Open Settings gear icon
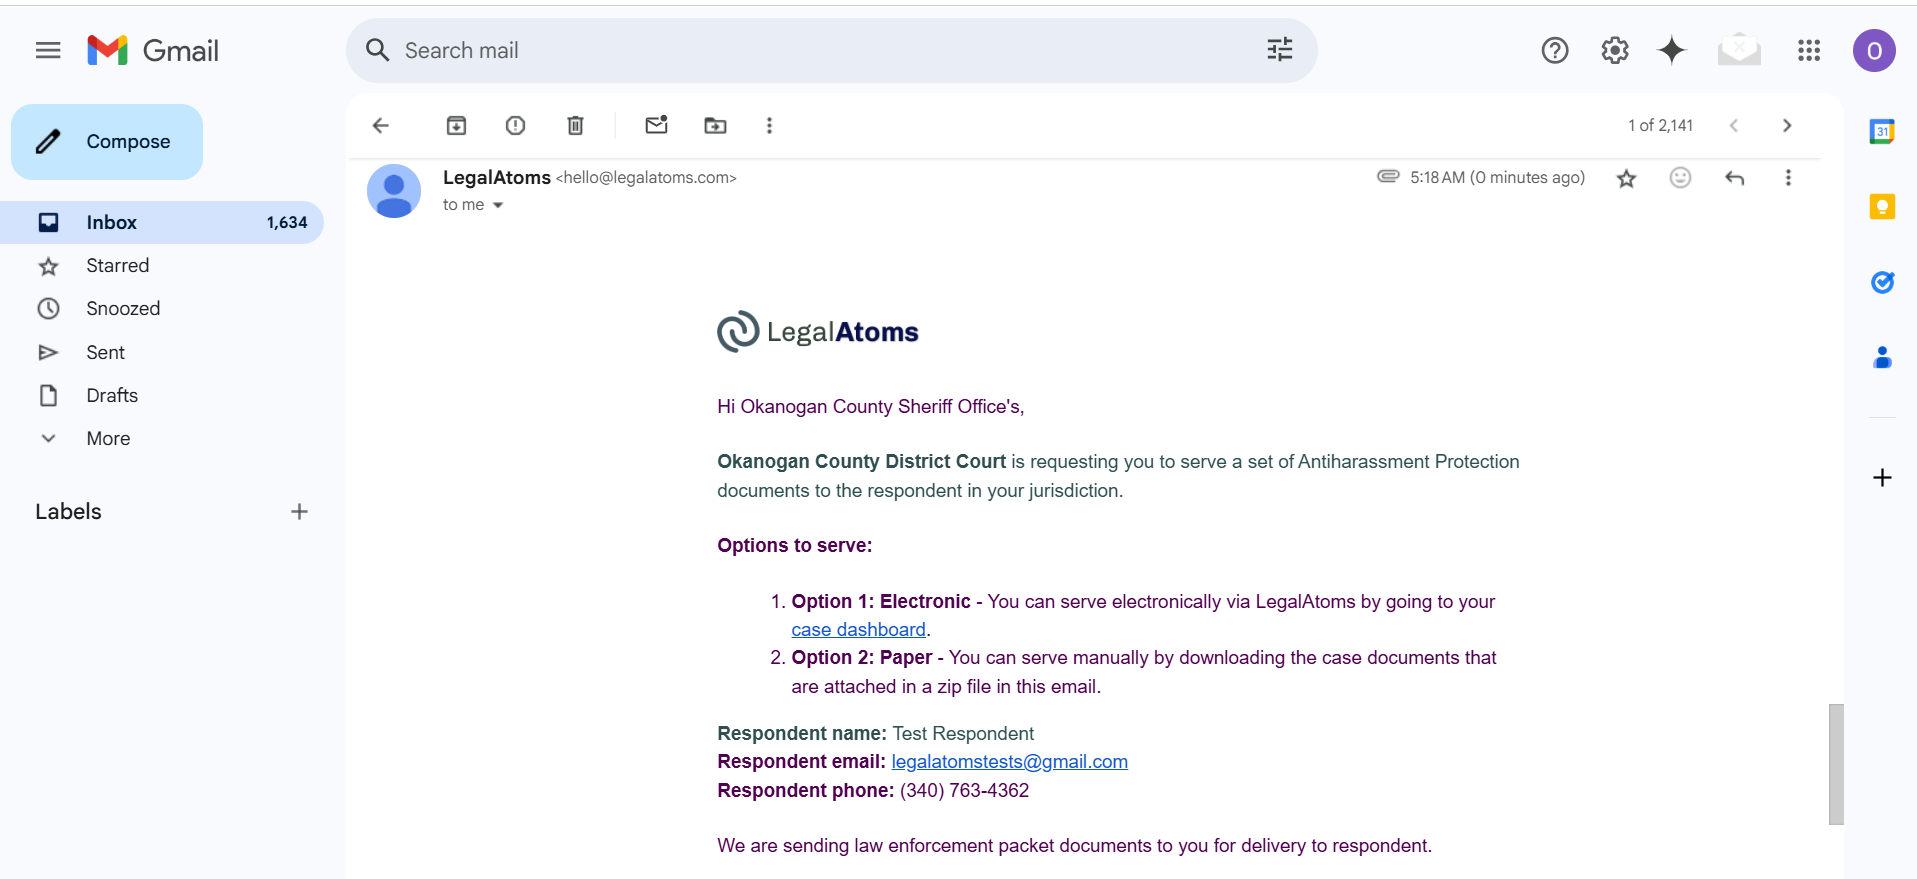Viewport: 1917px width, 879px height. coord(1614,50)
